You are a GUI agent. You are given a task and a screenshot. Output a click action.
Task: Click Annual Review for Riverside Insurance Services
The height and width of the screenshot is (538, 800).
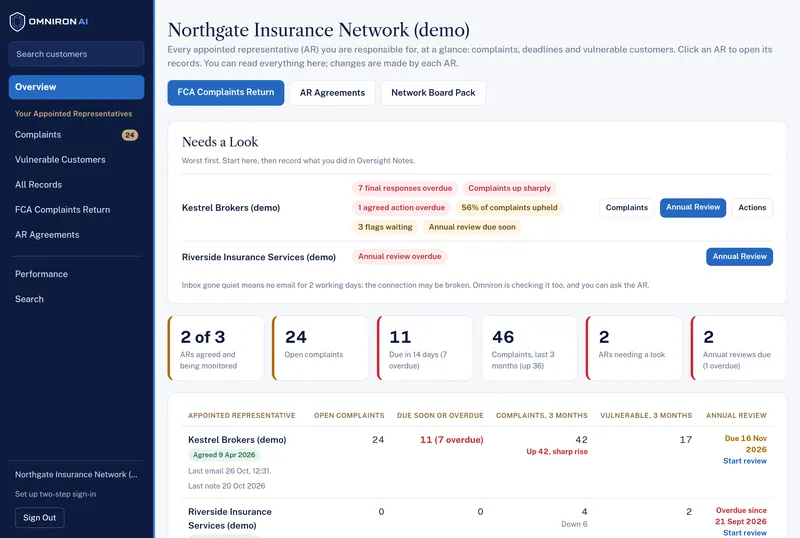coord(739,257)
